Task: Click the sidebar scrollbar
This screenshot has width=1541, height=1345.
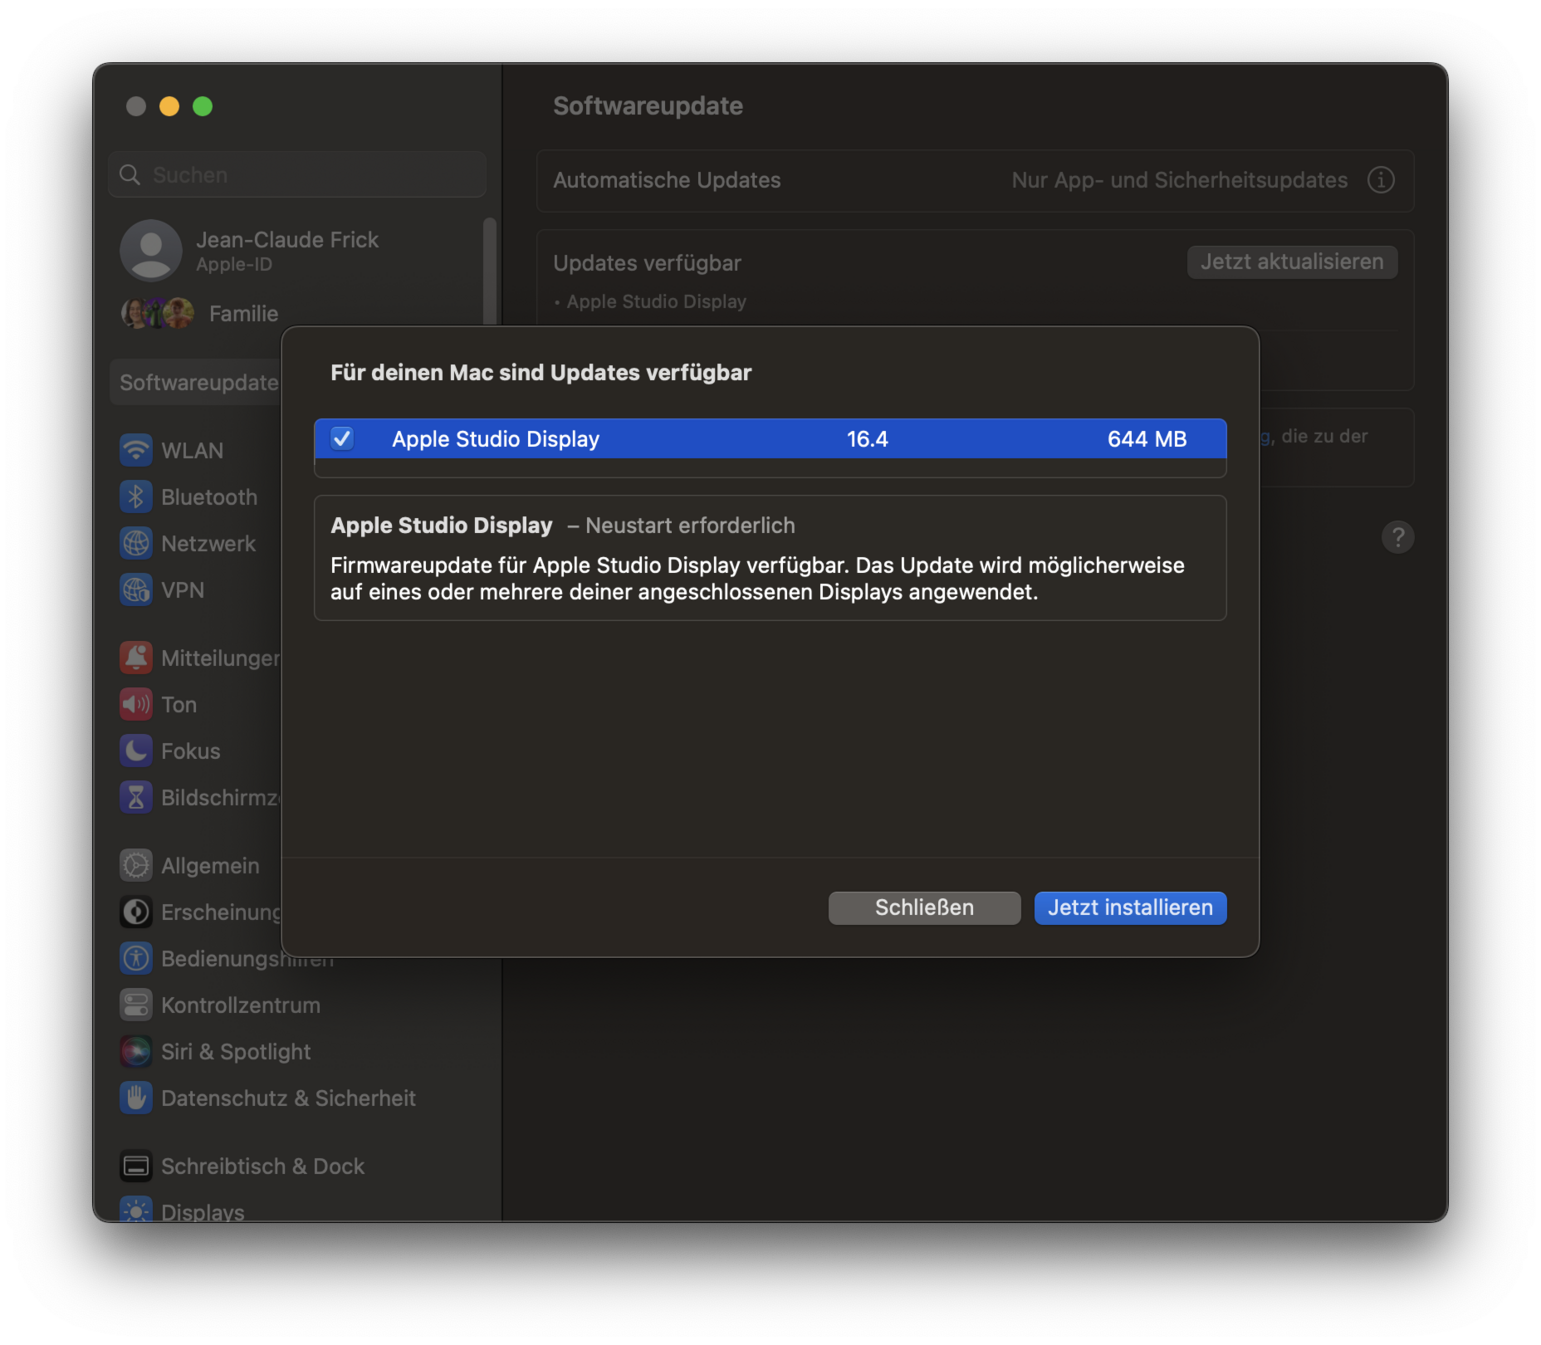Action: [x=489, y=270]
